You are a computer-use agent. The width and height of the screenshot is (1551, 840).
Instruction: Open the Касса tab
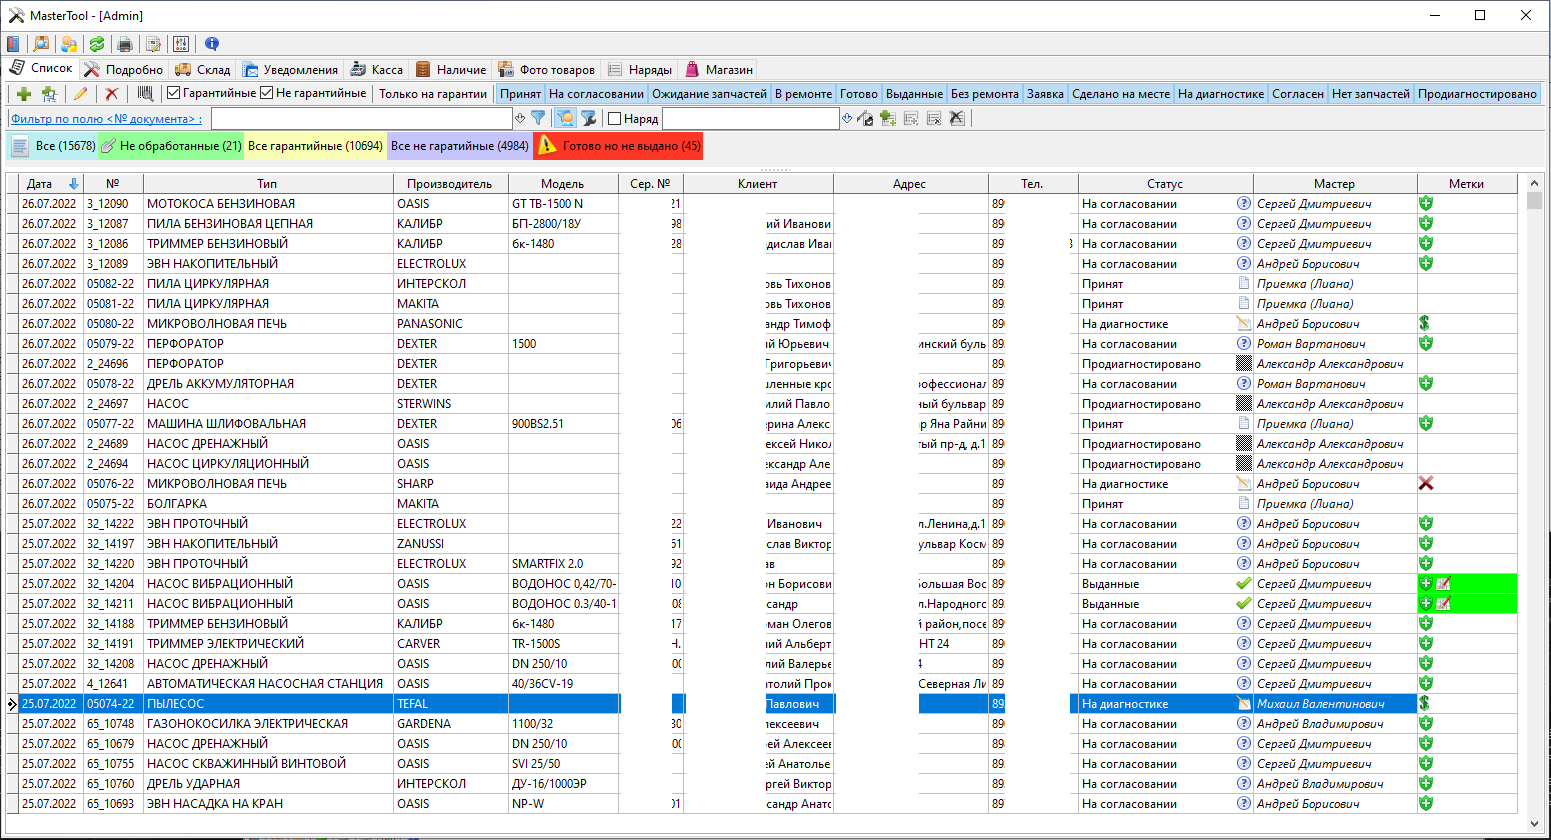377,70
